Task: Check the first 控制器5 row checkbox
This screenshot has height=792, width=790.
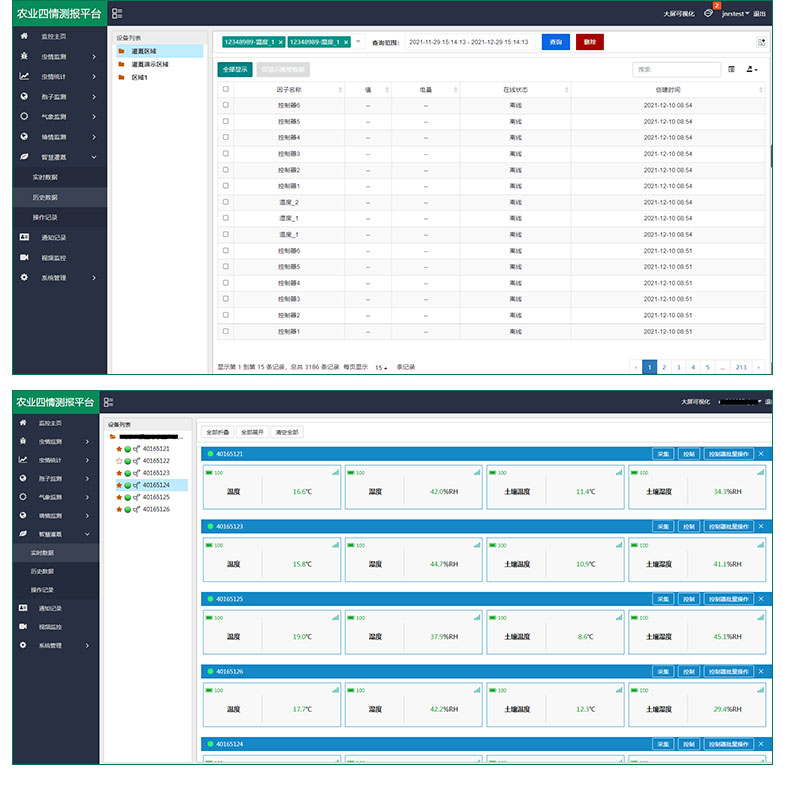Action: (225, 121)
